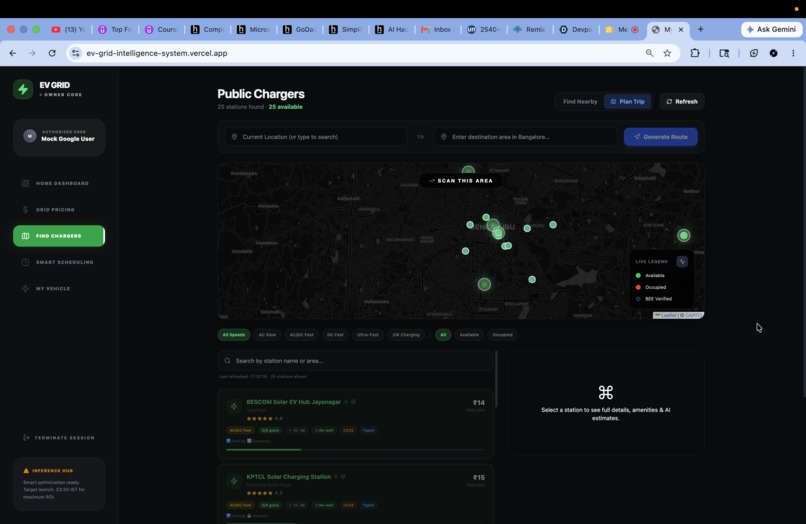This screenshot has width=806, height=524.
Task: Click the browser reload button
Action: click(x=52, y=53)
